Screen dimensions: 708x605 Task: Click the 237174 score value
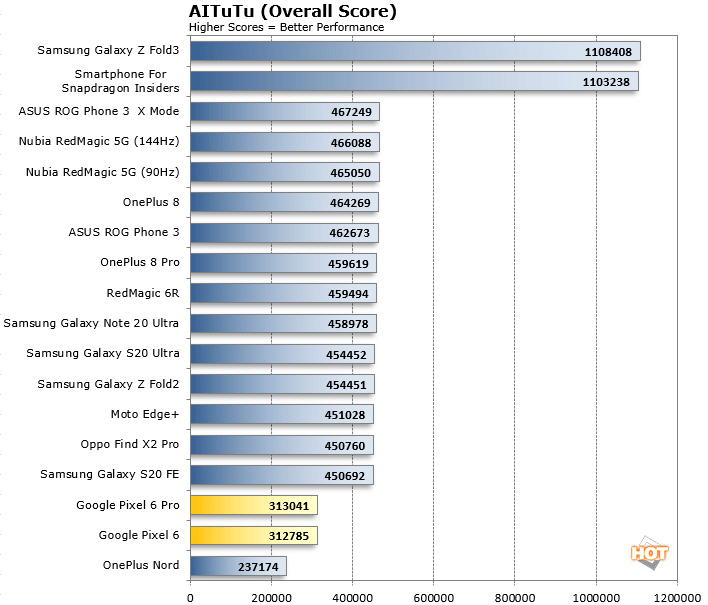pyautogui.click(x=258, y=567)
